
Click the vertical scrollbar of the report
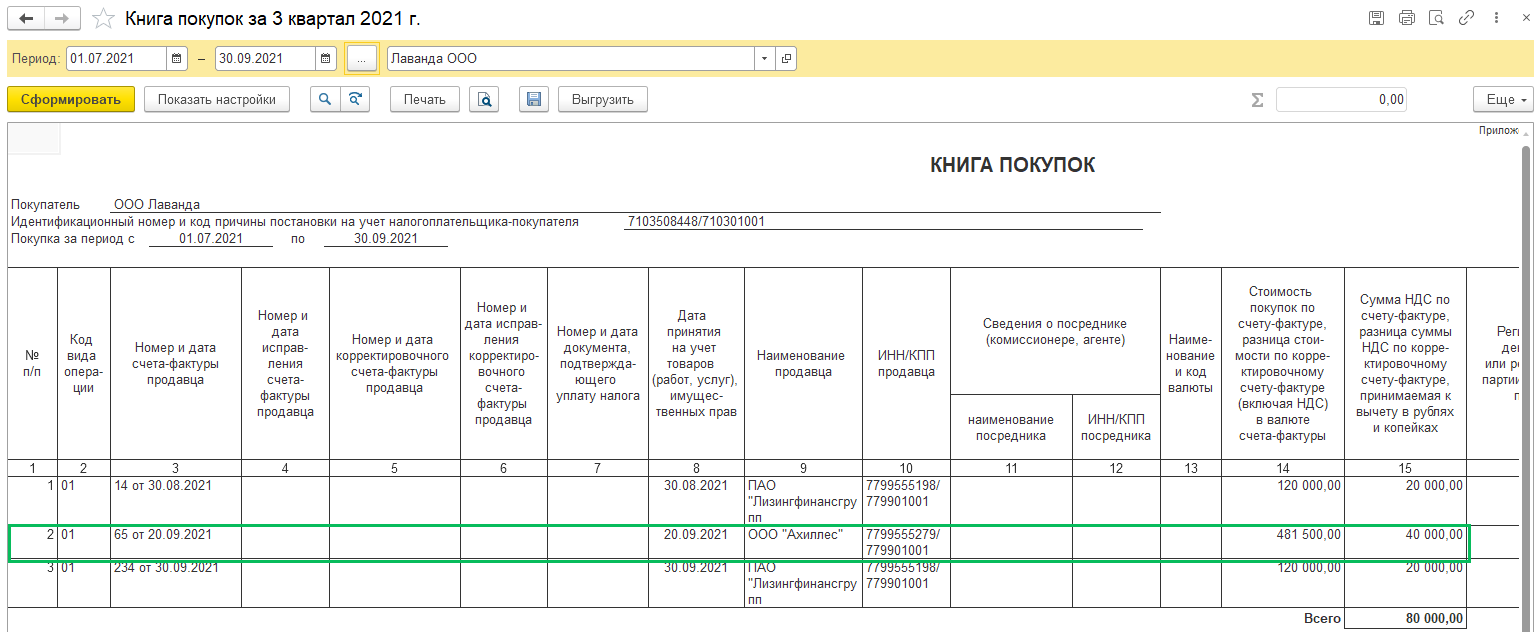click(1526, 380)
